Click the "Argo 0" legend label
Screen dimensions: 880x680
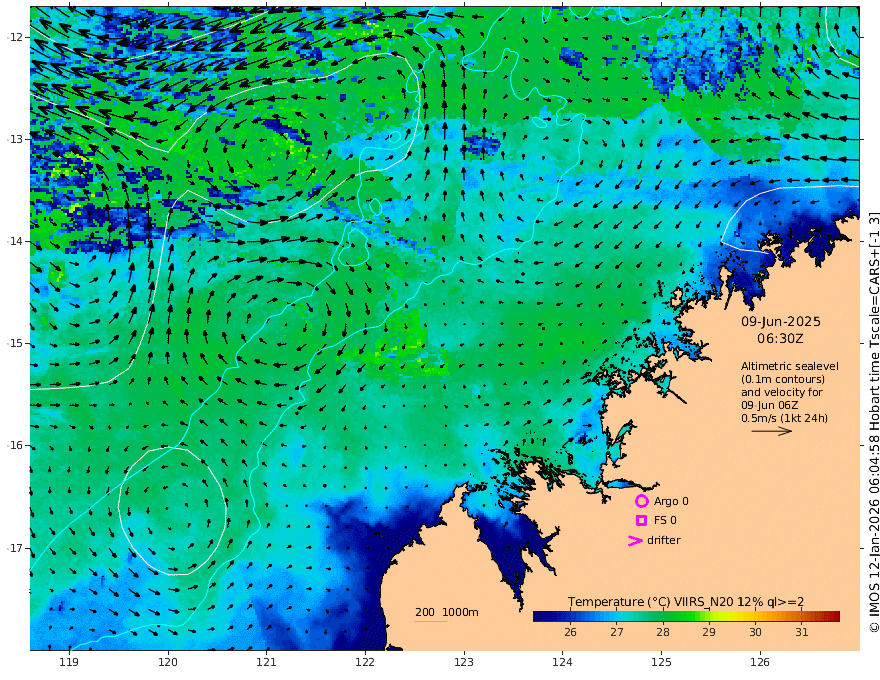tap(671, 501)
